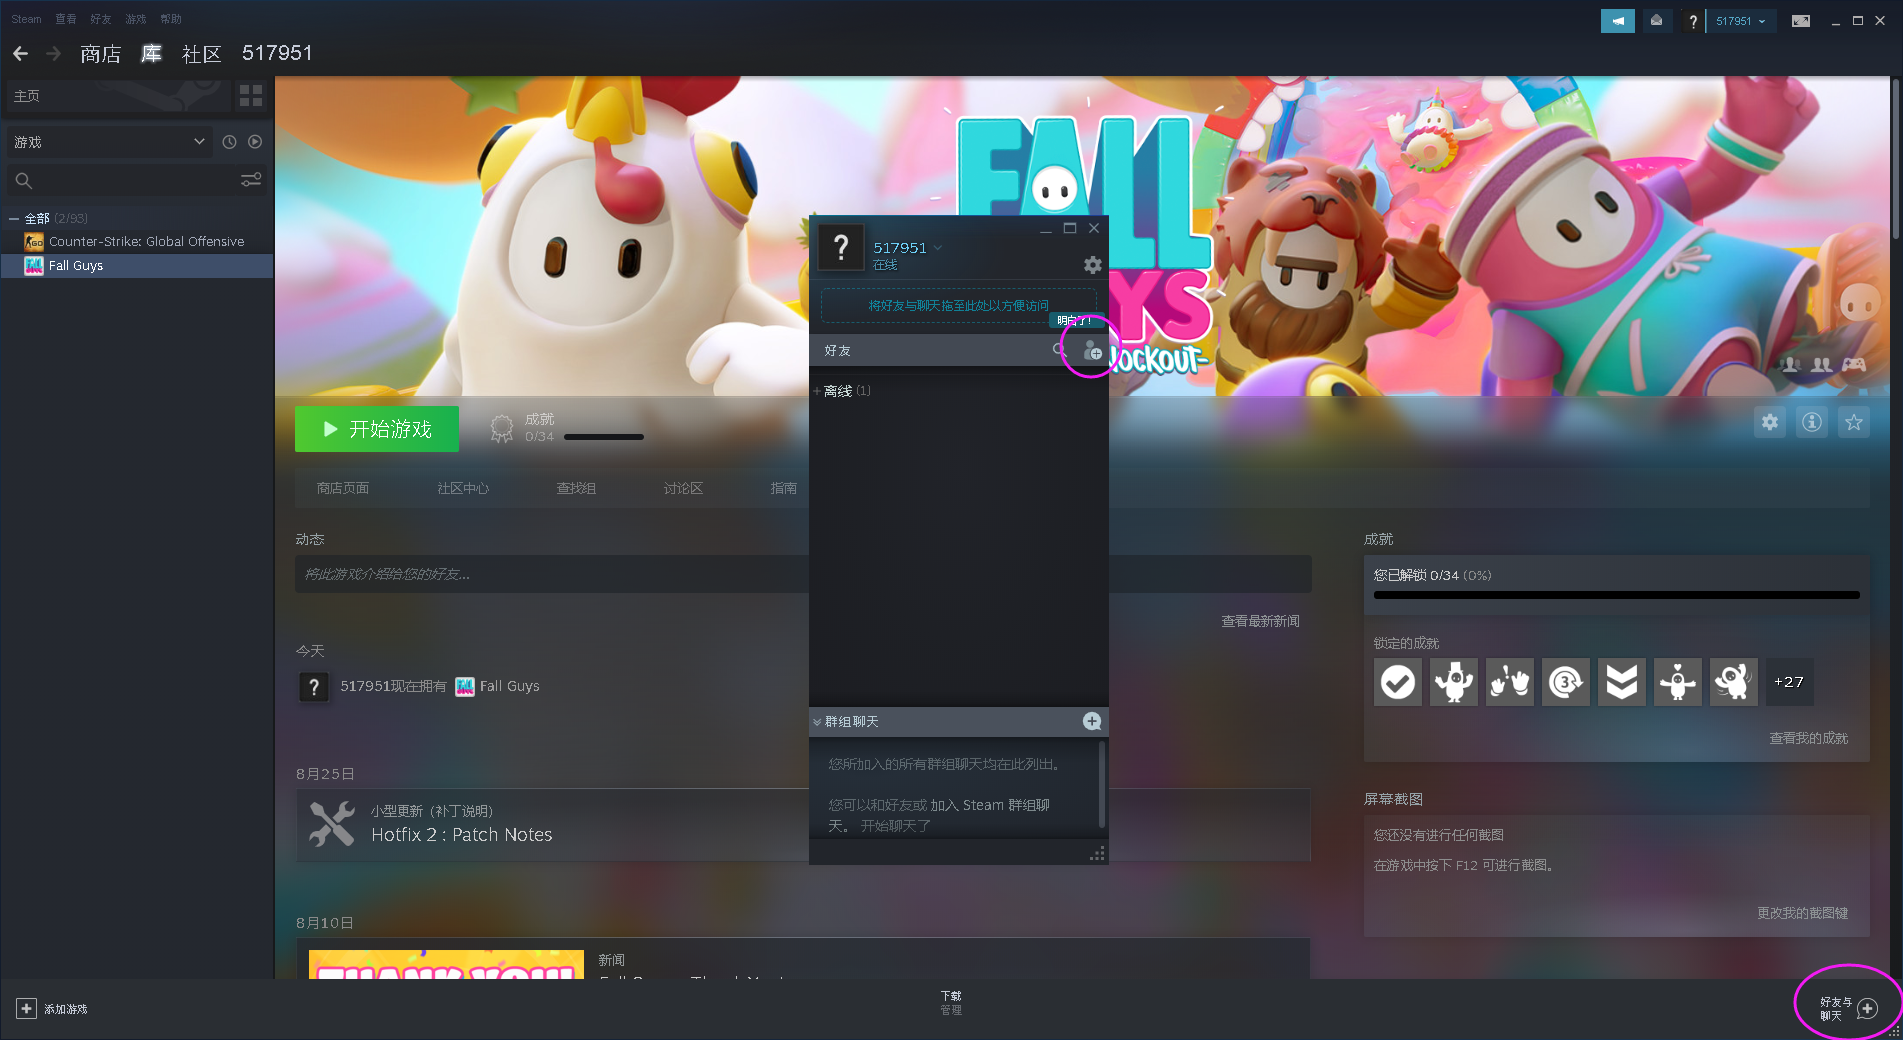This screenshot has width=1903, height=1040.
Task: Toggle favorite star for Fall Guys
Action: tap(1854, 422)
